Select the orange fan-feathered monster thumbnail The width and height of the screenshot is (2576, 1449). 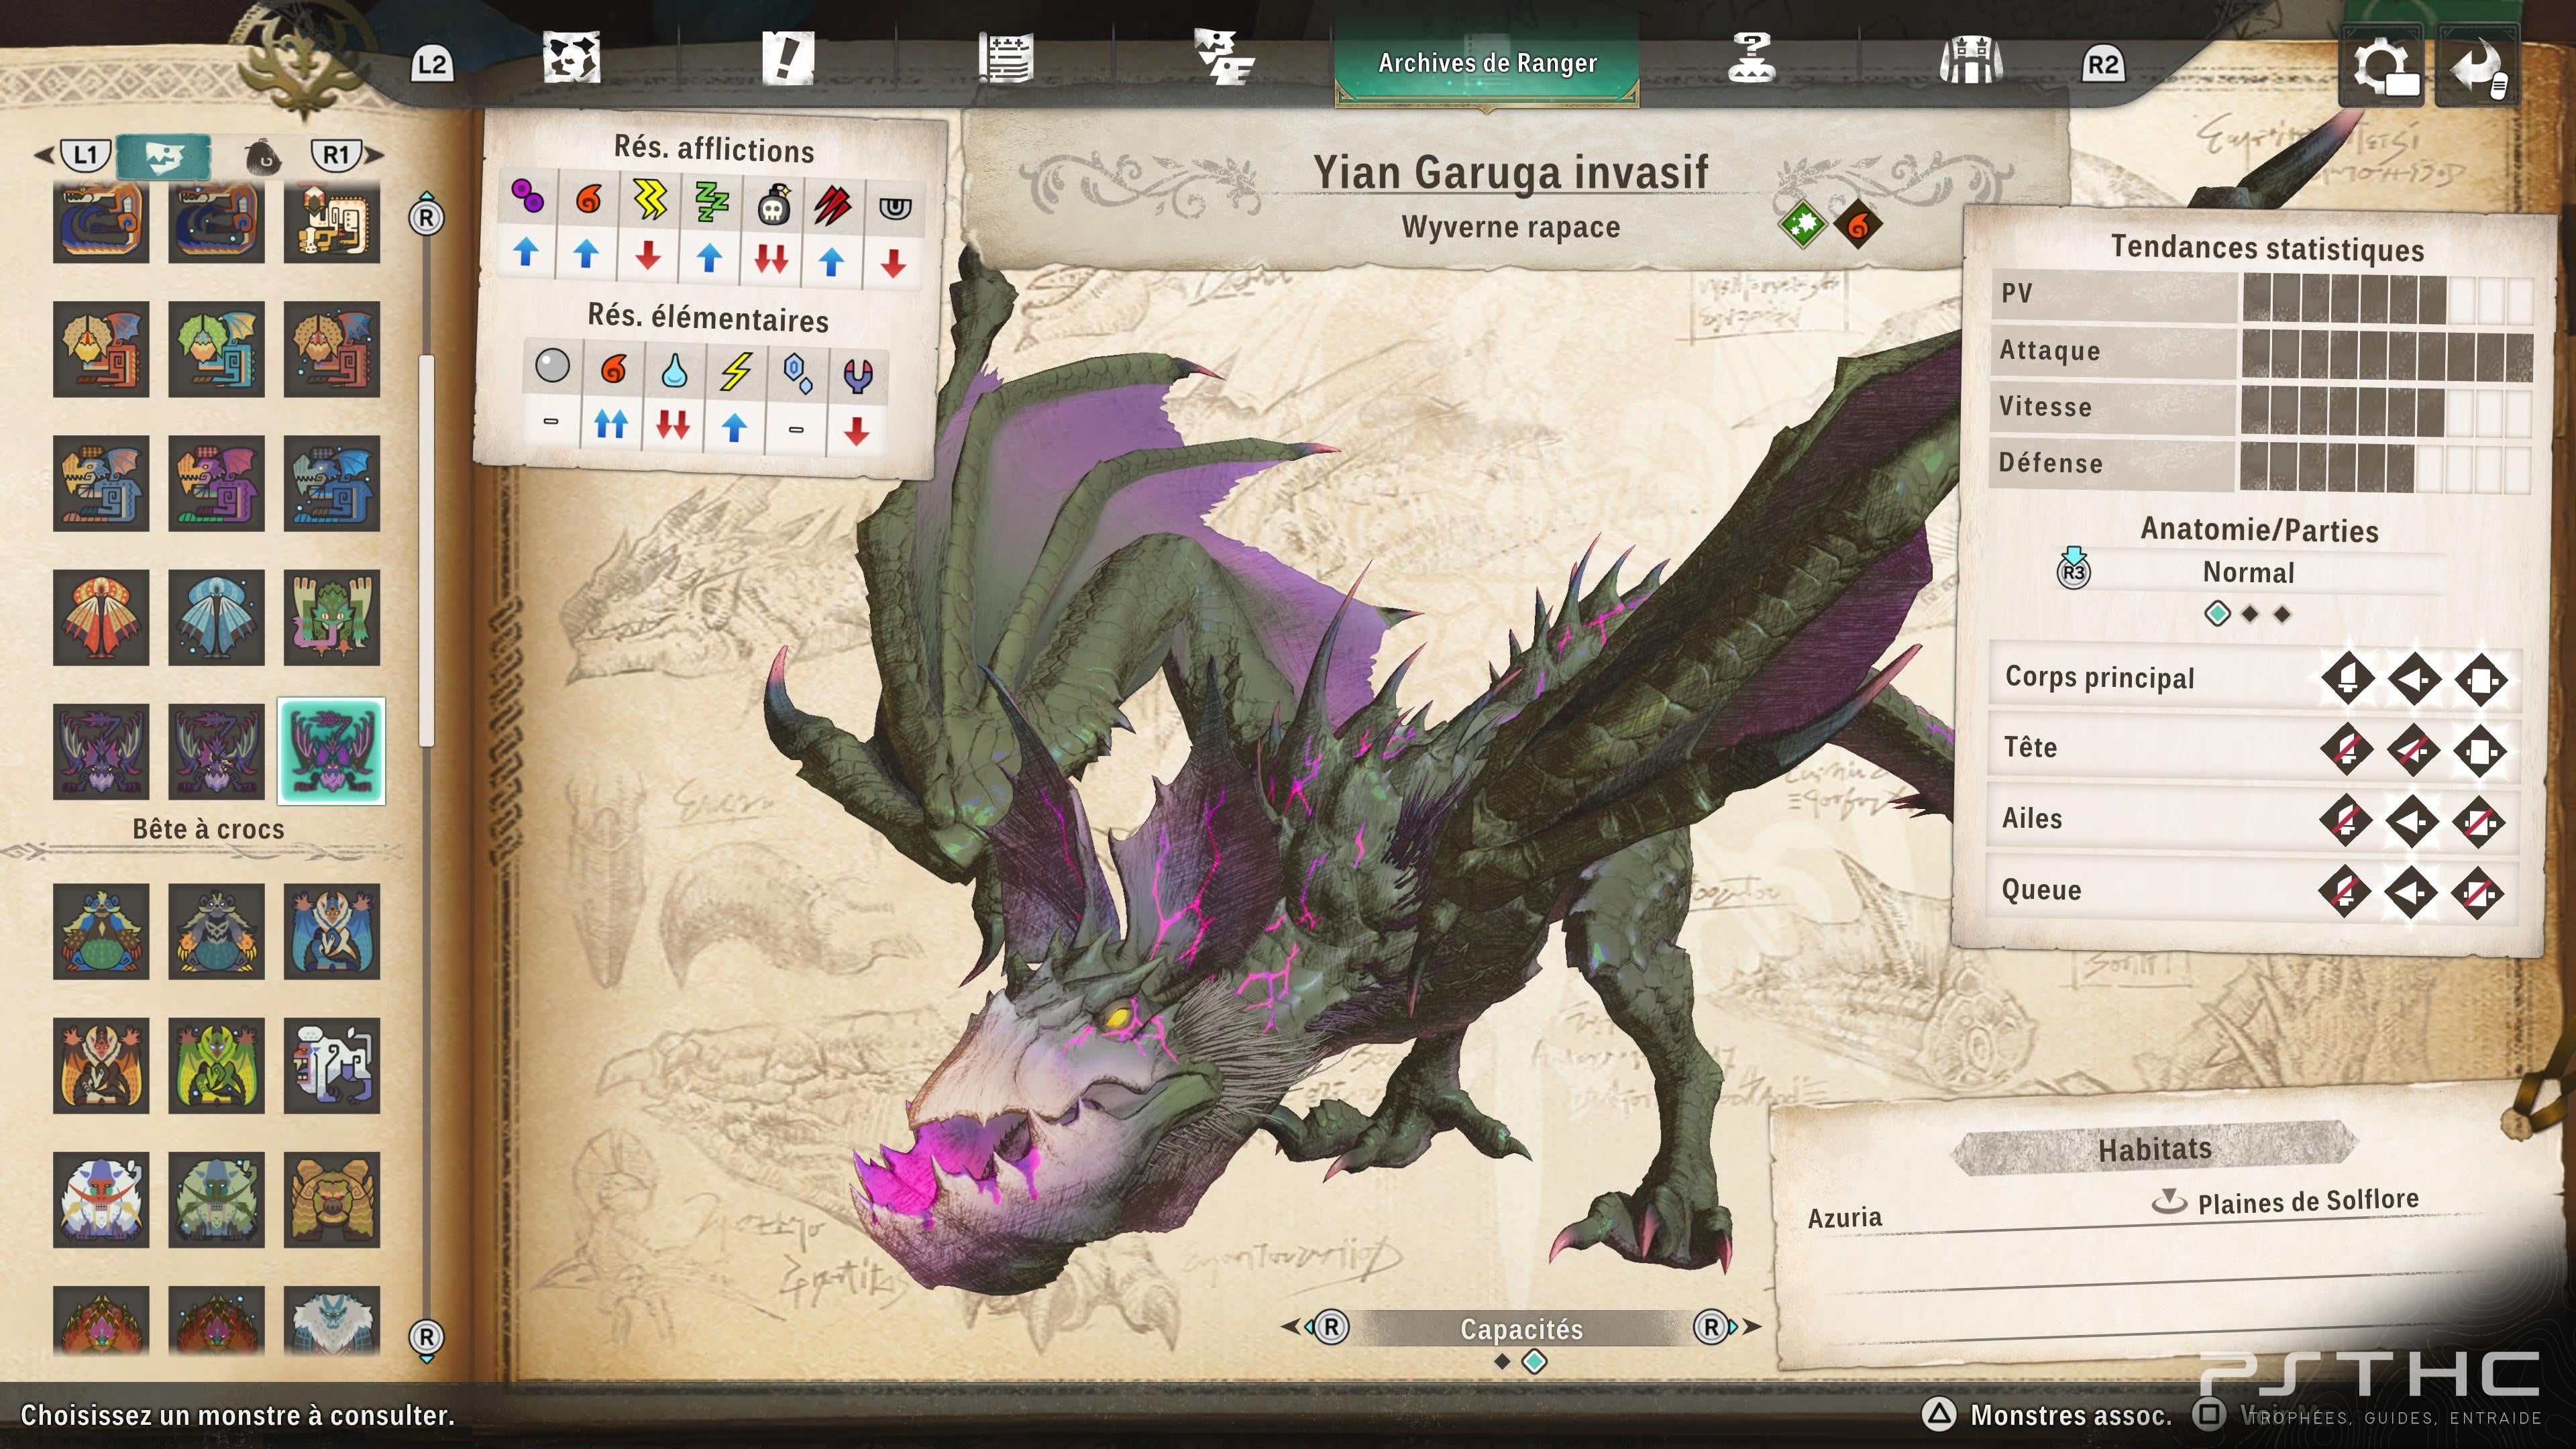click(x=100, y=617)
